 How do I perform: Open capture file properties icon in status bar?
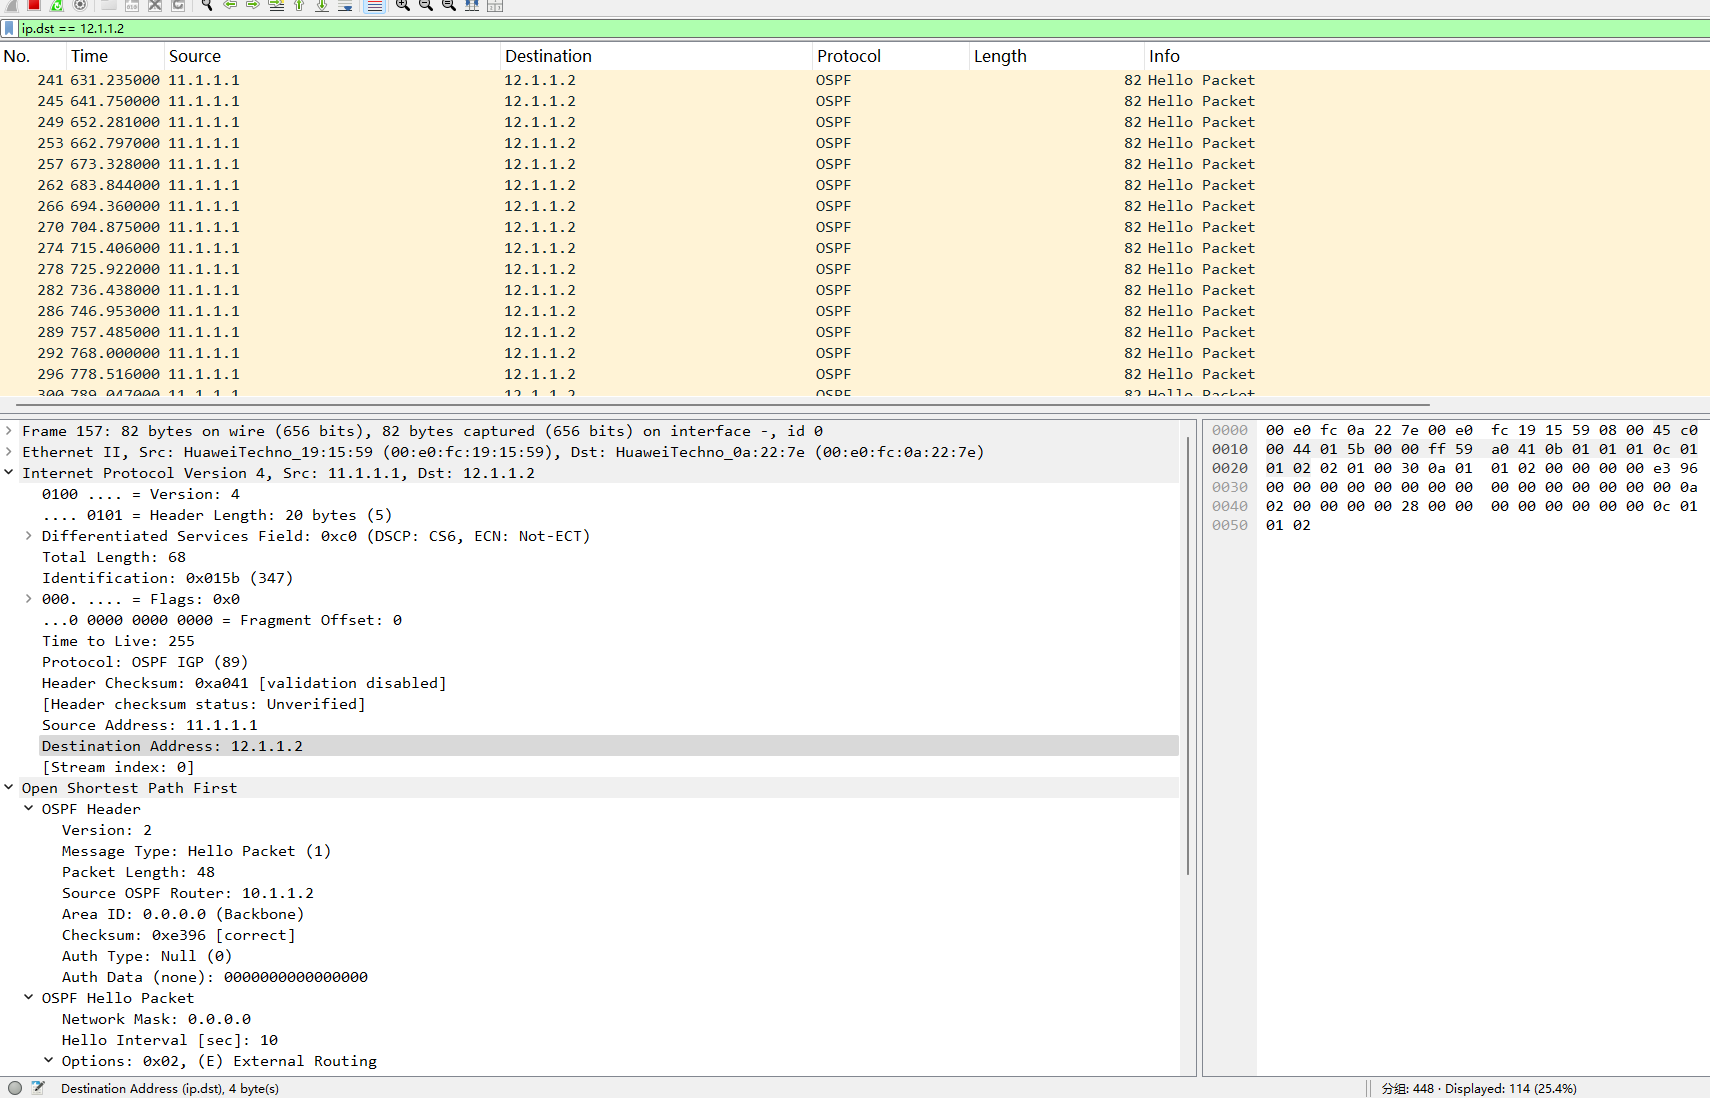pyautogui.click(x=38, y=1088)
